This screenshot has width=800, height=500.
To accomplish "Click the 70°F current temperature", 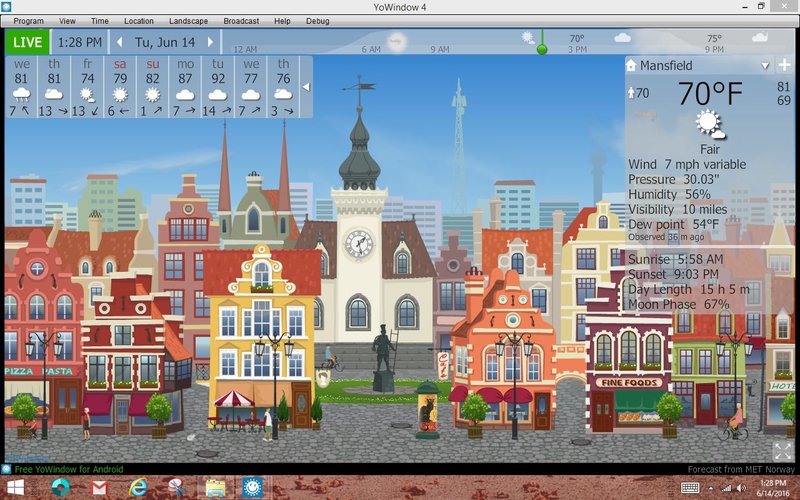I will tap(710, 93).
